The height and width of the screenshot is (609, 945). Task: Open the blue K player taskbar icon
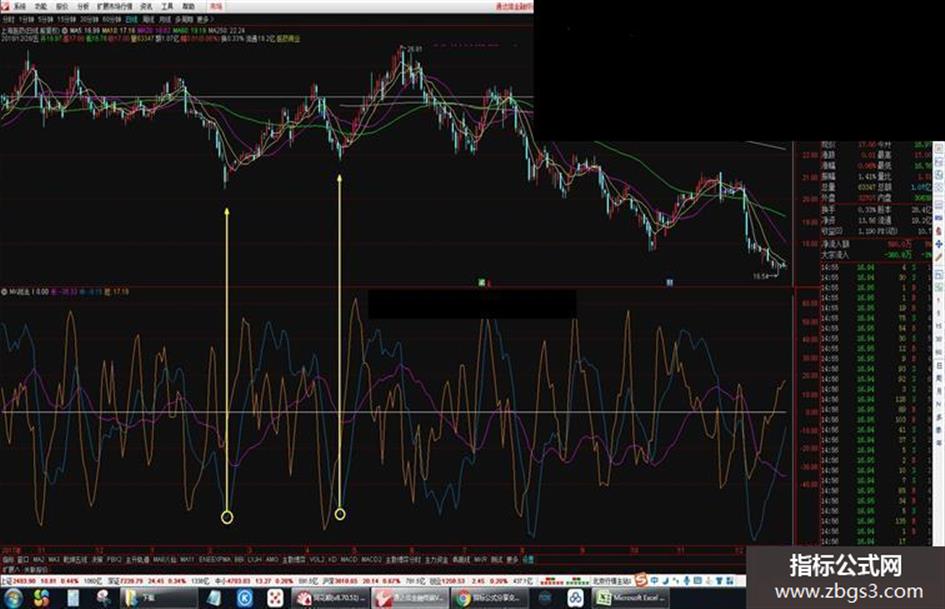[x=245, y=598]
